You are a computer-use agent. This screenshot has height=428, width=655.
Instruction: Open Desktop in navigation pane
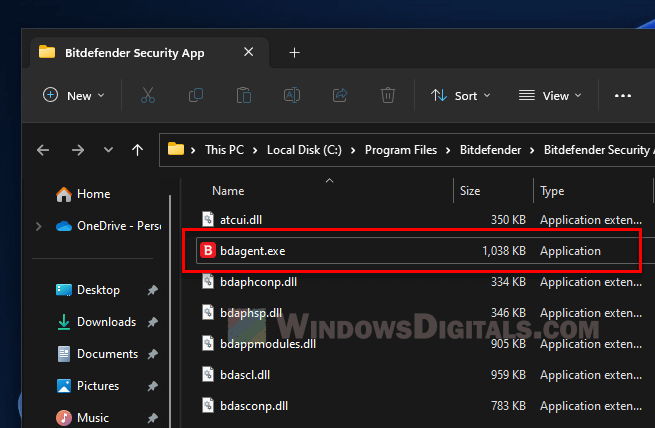88,290
